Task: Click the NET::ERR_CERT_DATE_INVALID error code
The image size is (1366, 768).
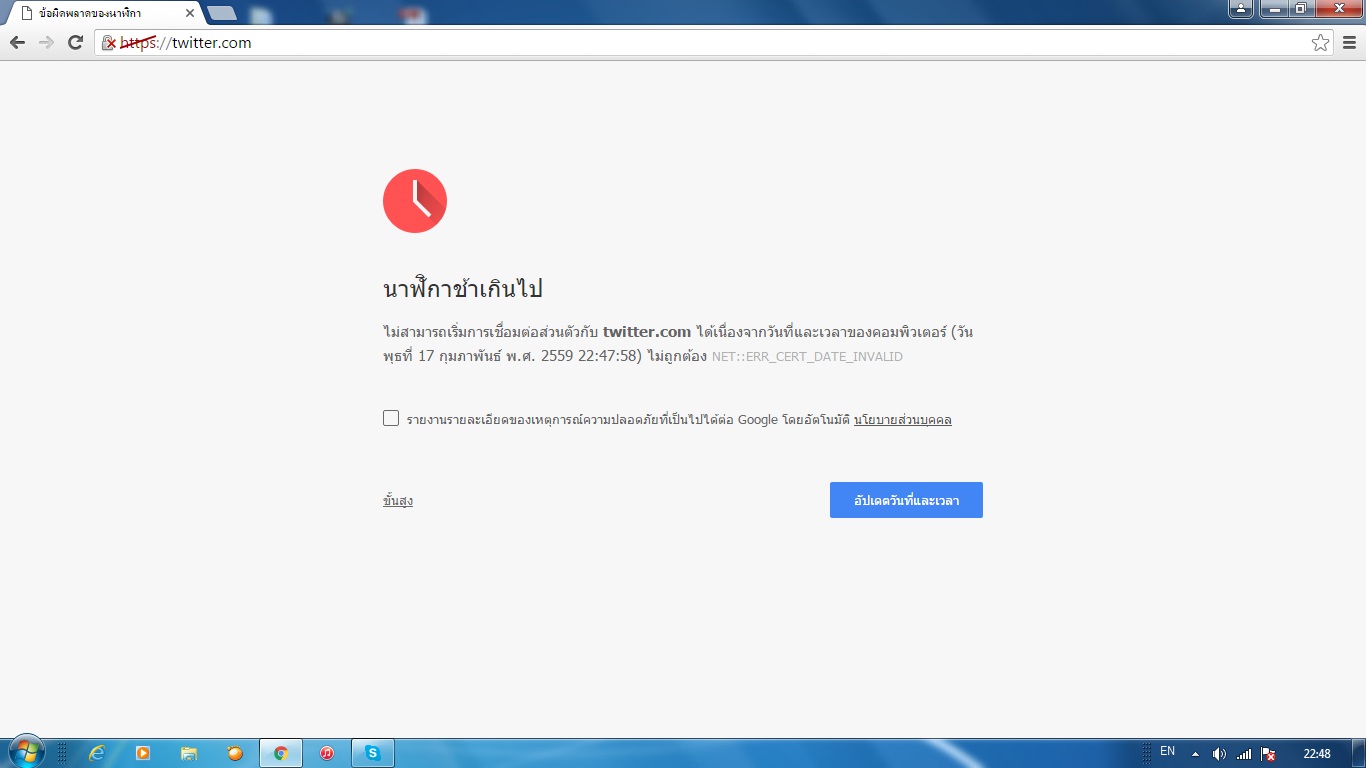Action: [x=807, y=357]
